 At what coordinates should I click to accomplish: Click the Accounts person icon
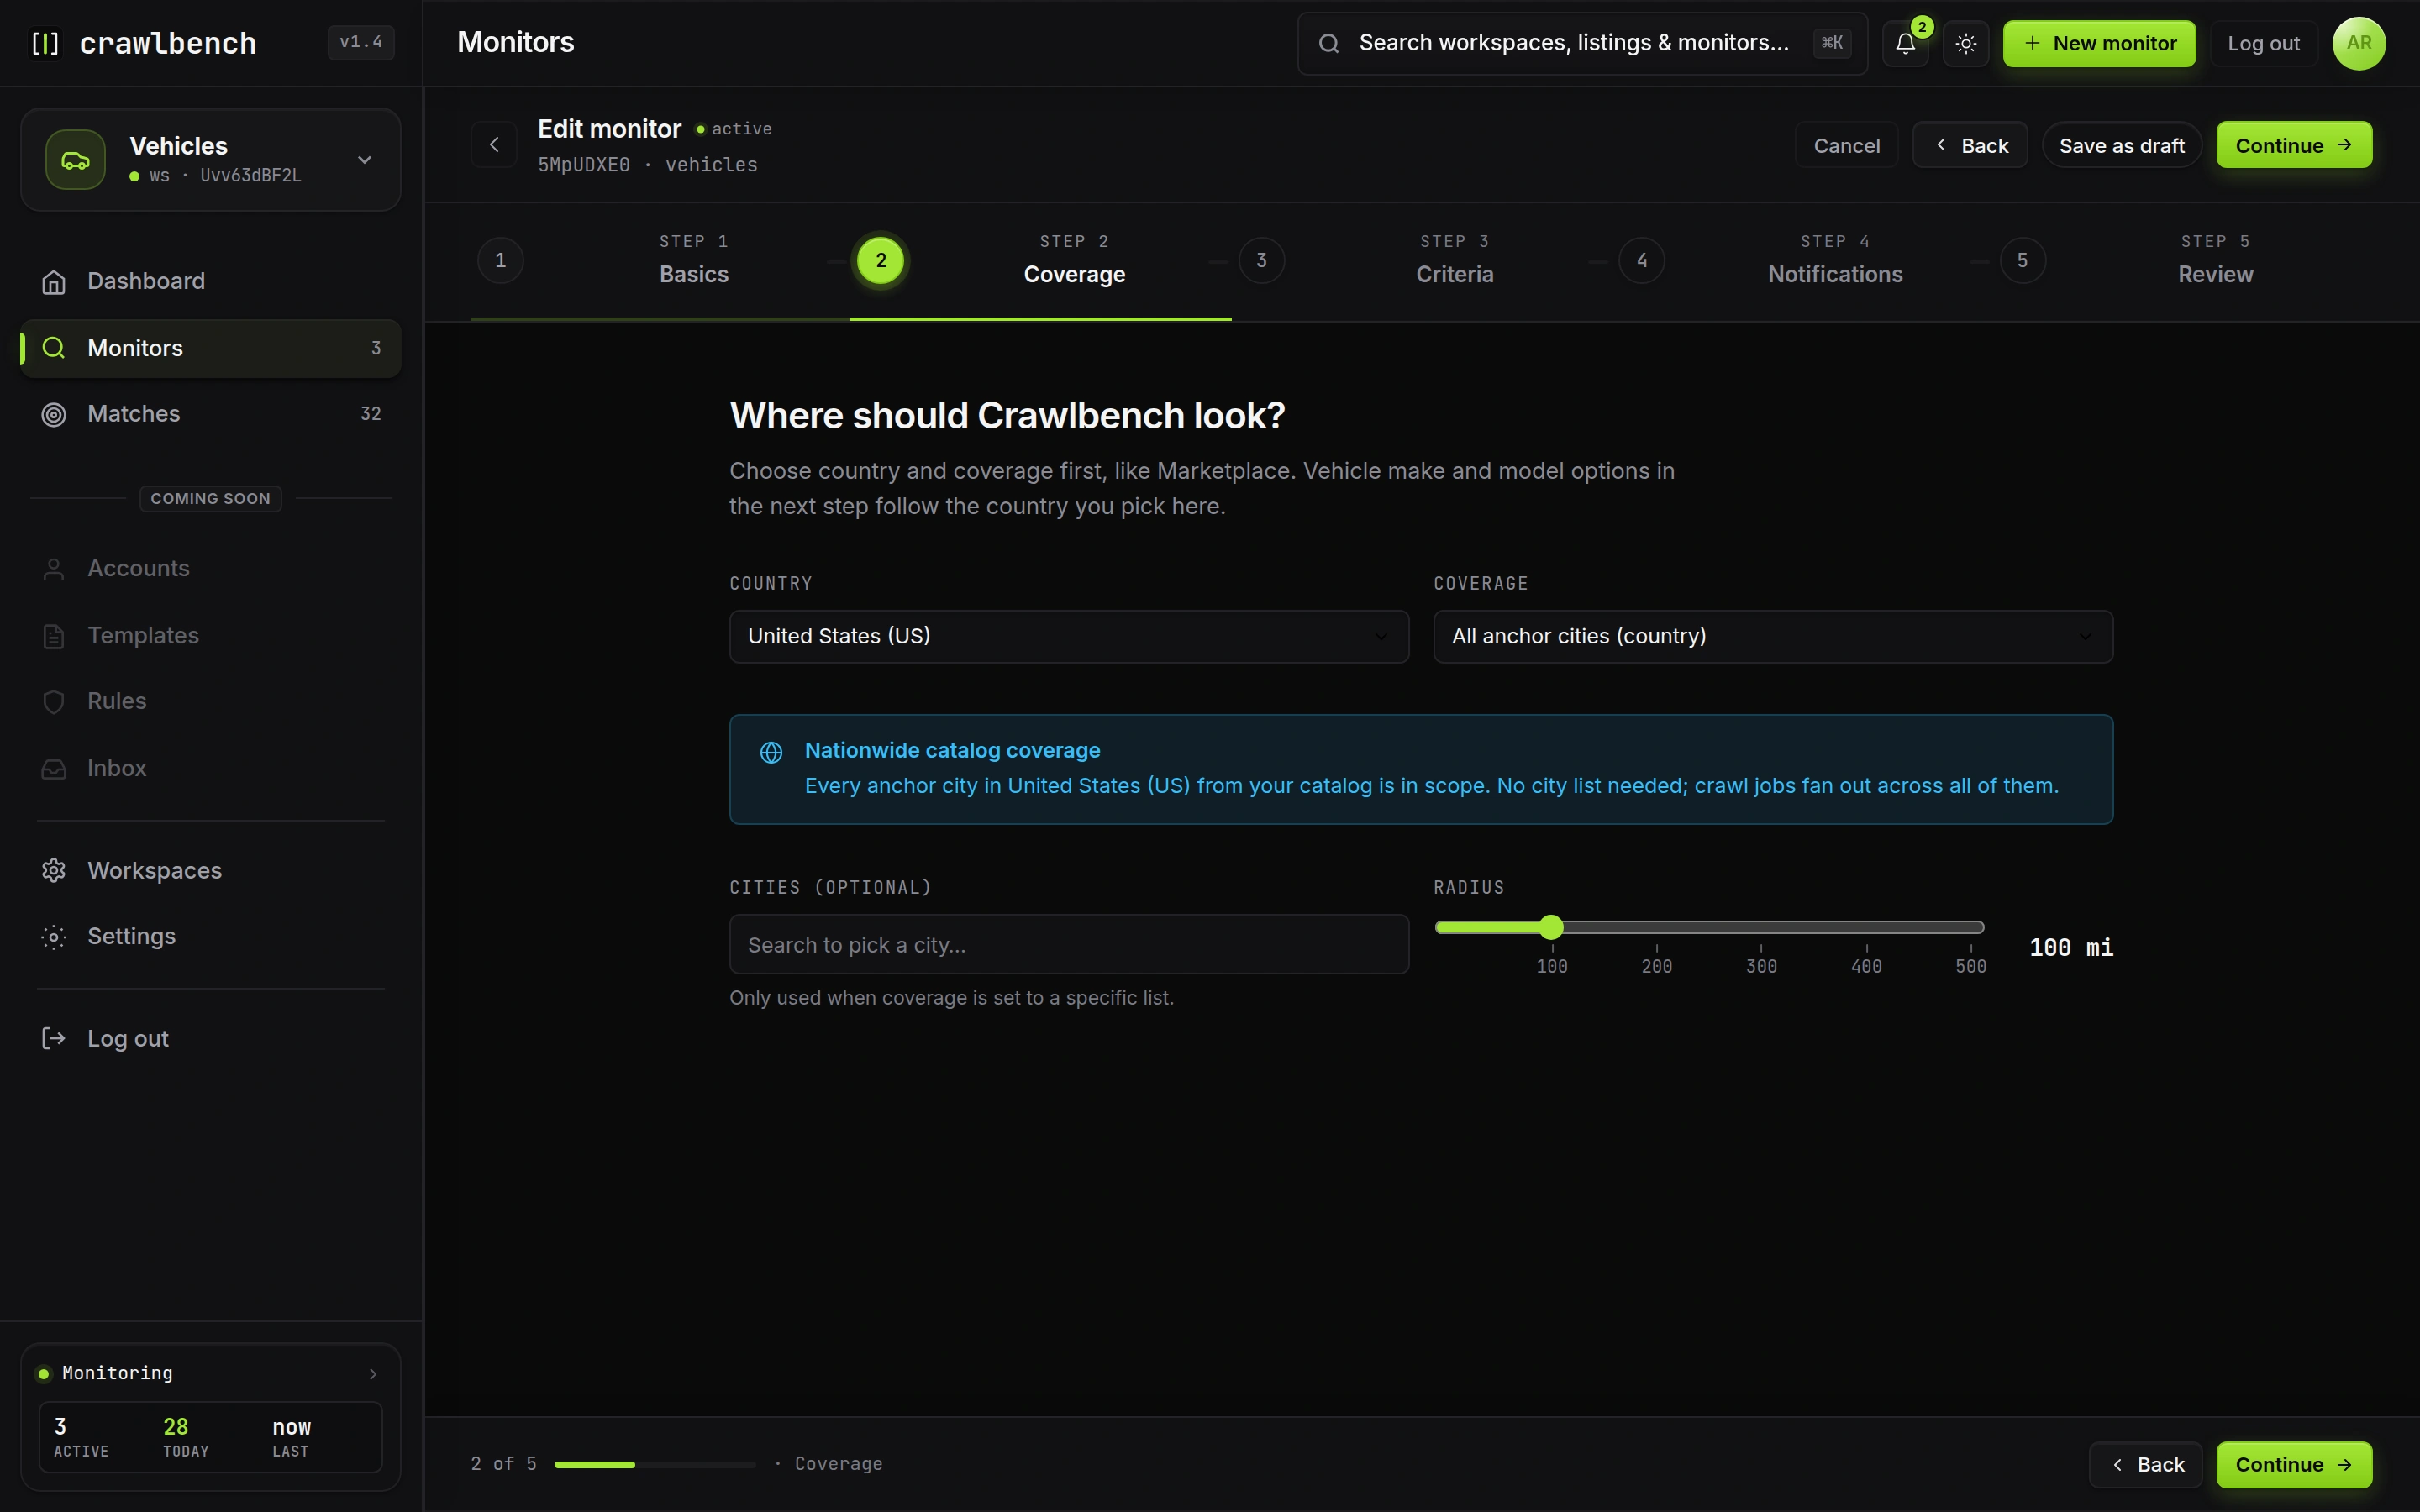pos(54,569)
